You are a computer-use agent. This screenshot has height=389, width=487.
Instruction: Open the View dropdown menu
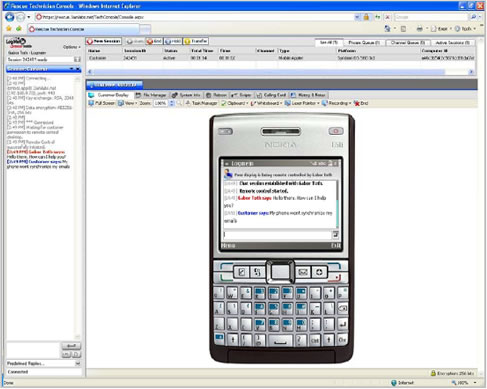127,103
